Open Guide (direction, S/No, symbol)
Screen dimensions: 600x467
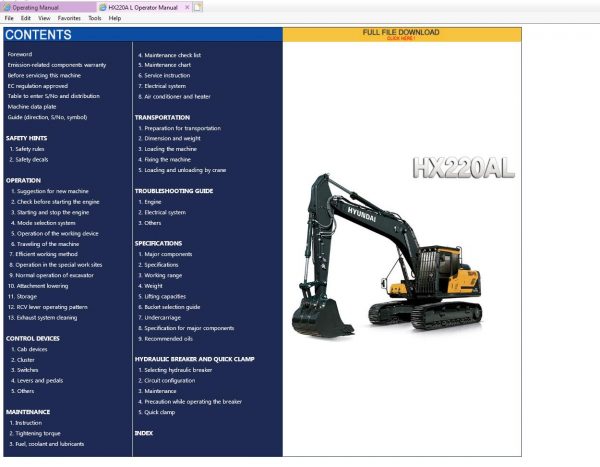click(47, 117)
